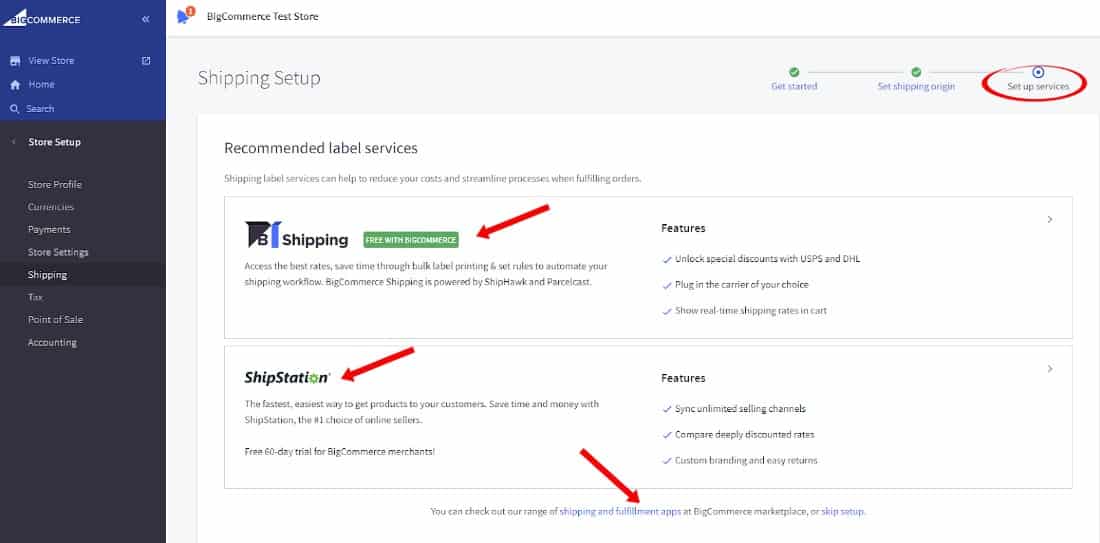Click 'Show real-time shipping rates in cart'
This screenshot has height=543, width=1100.
(751, 311)
